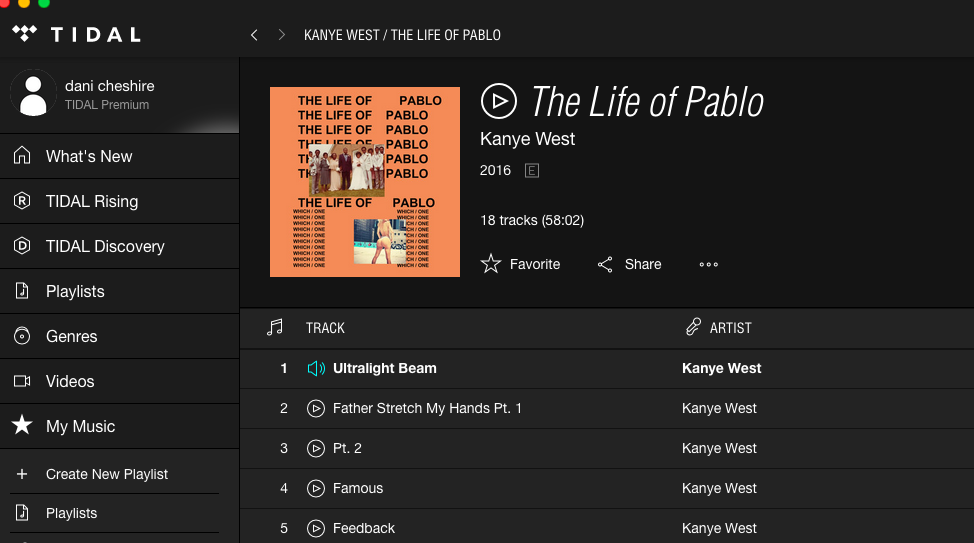Image resolution: width=974 pixels, height=543 pixels.
Task: Play track Pt. 2
Action: [316, 448]
